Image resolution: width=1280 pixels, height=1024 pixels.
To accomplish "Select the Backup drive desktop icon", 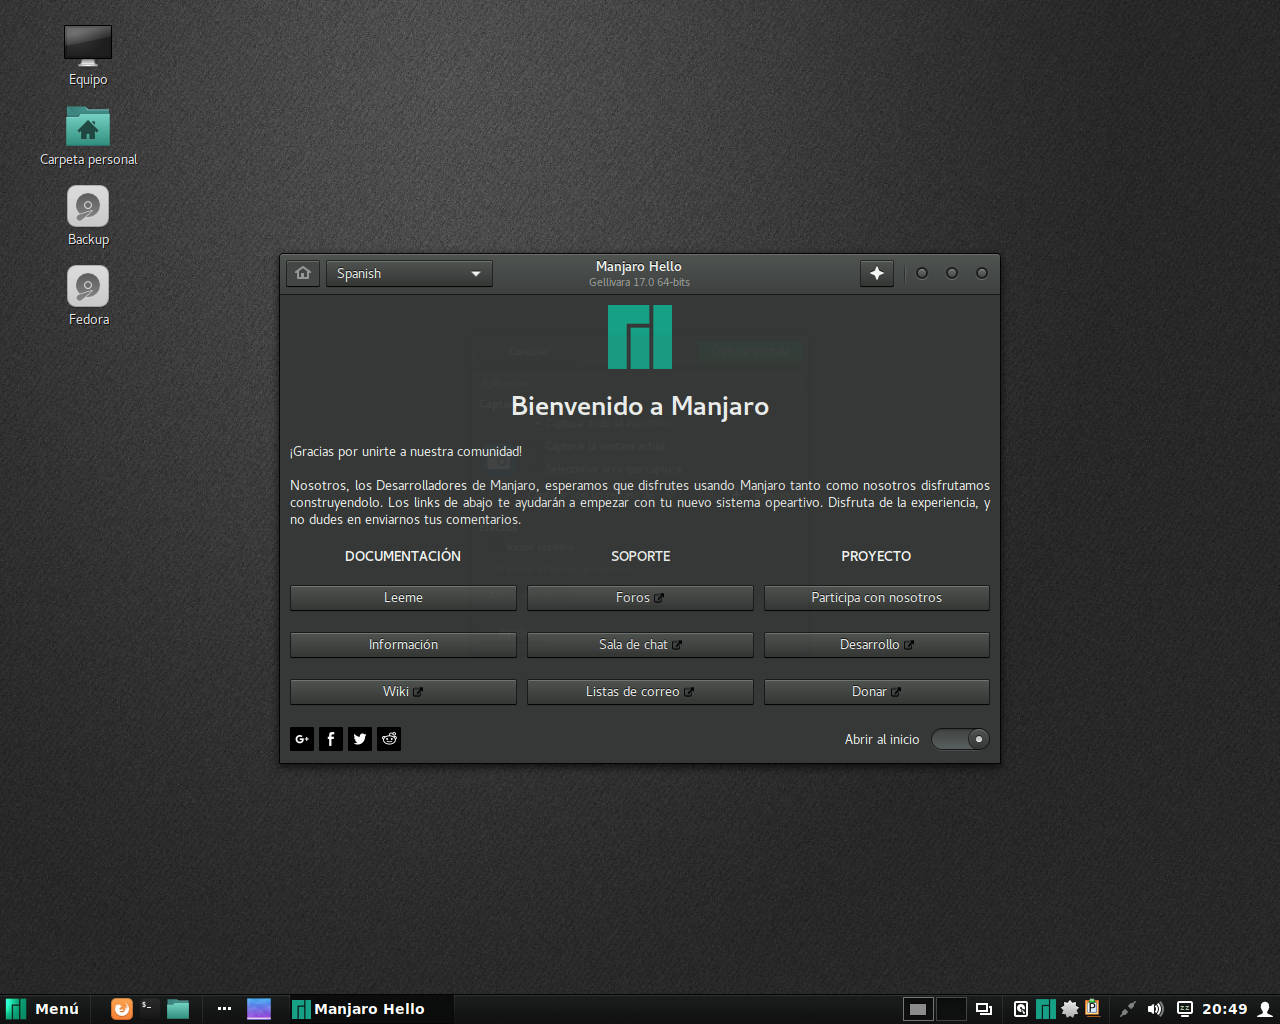I will tap(88, 216).
